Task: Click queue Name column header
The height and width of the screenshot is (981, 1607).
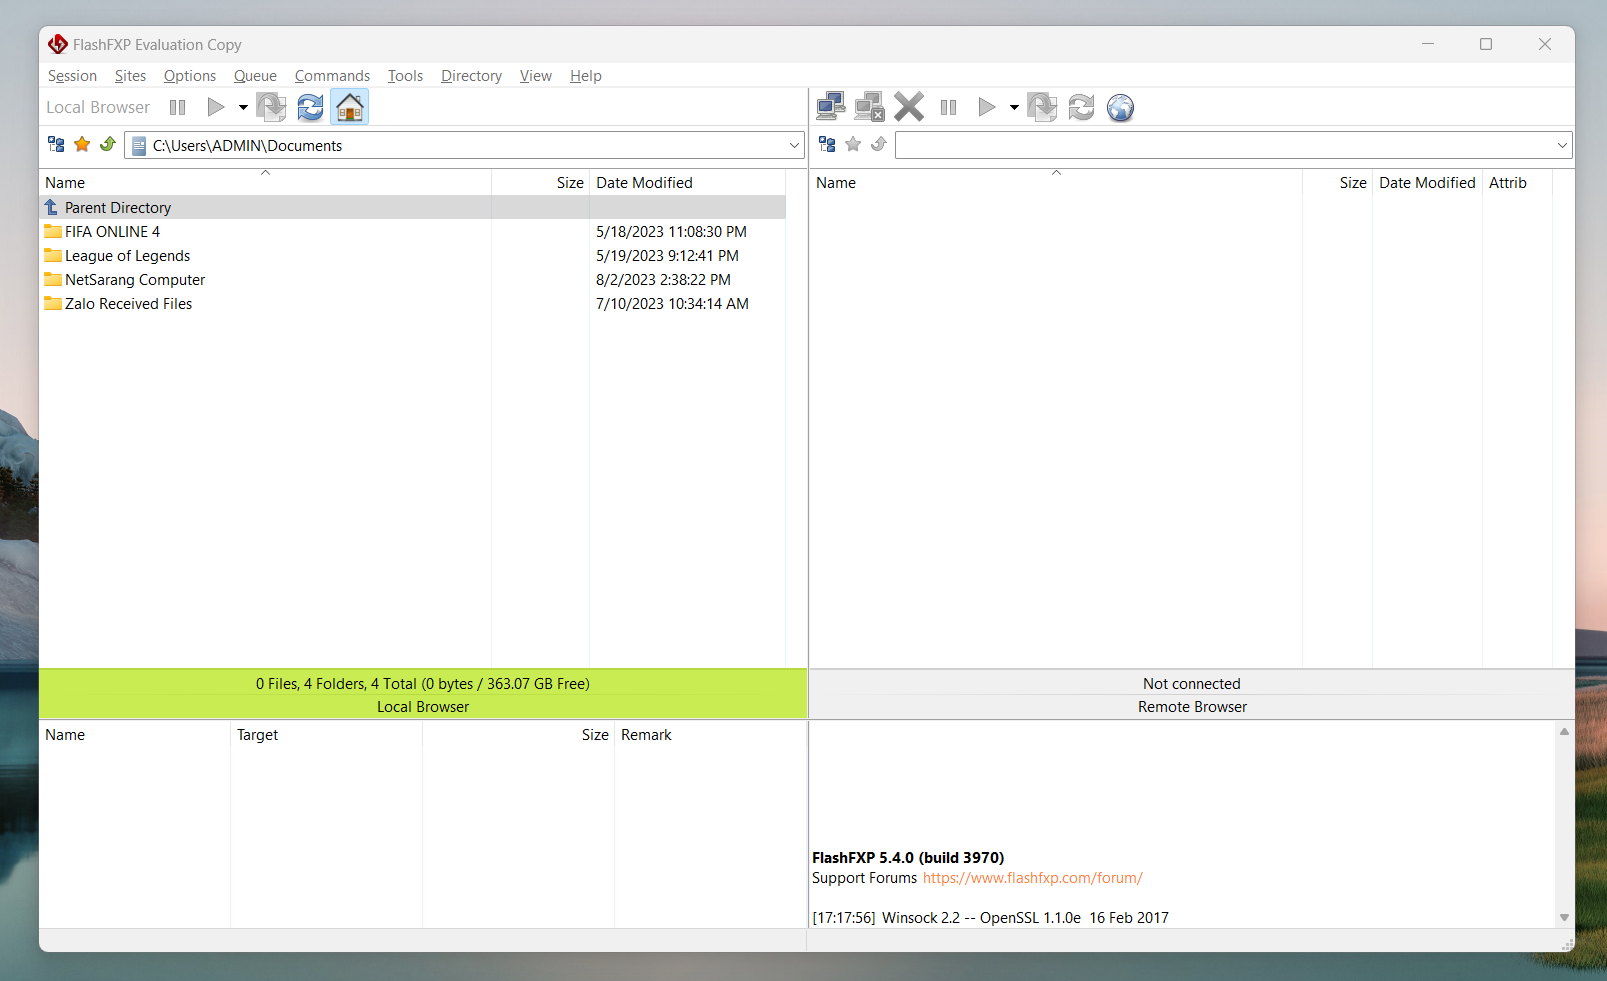Action: [135, 735]
